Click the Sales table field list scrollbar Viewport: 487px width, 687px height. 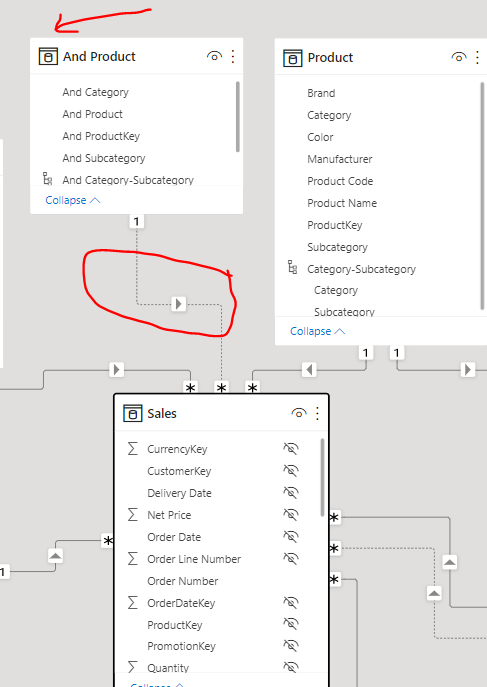pos(323,478)
